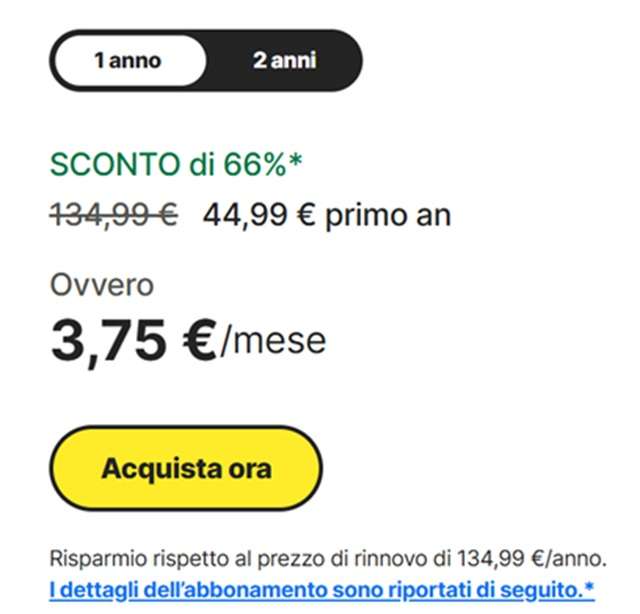Screen dimensions: 640x614
Task: Click the large "3,75" monthly amount
Action: click(x=109, y=341)
